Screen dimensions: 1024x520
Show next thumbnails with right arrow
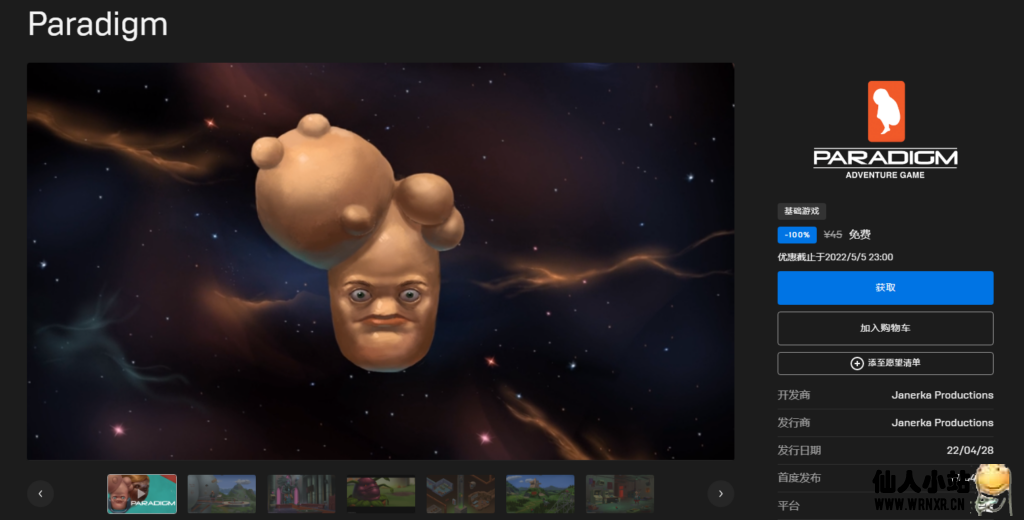pos(720,493)
